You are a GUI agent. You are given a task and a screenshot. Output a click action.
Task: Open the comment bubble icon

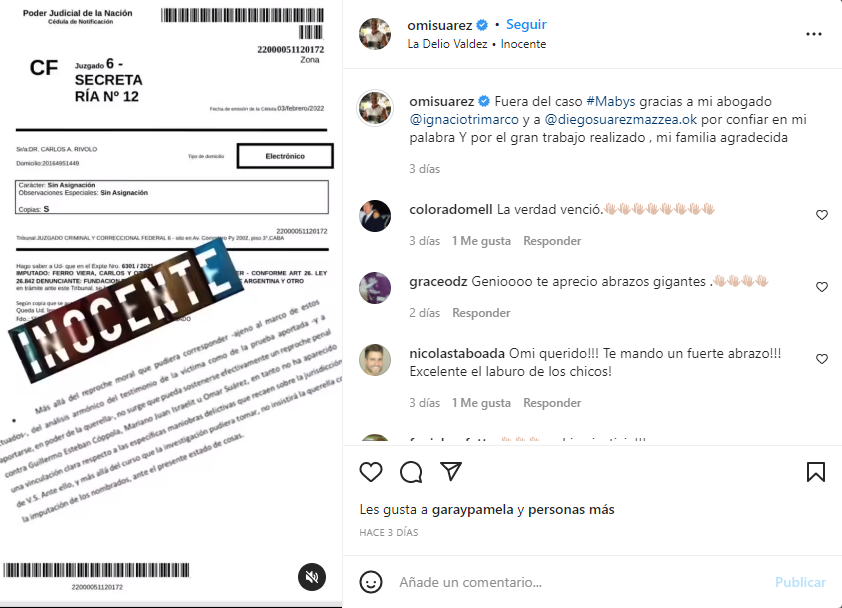pos(411,472)
